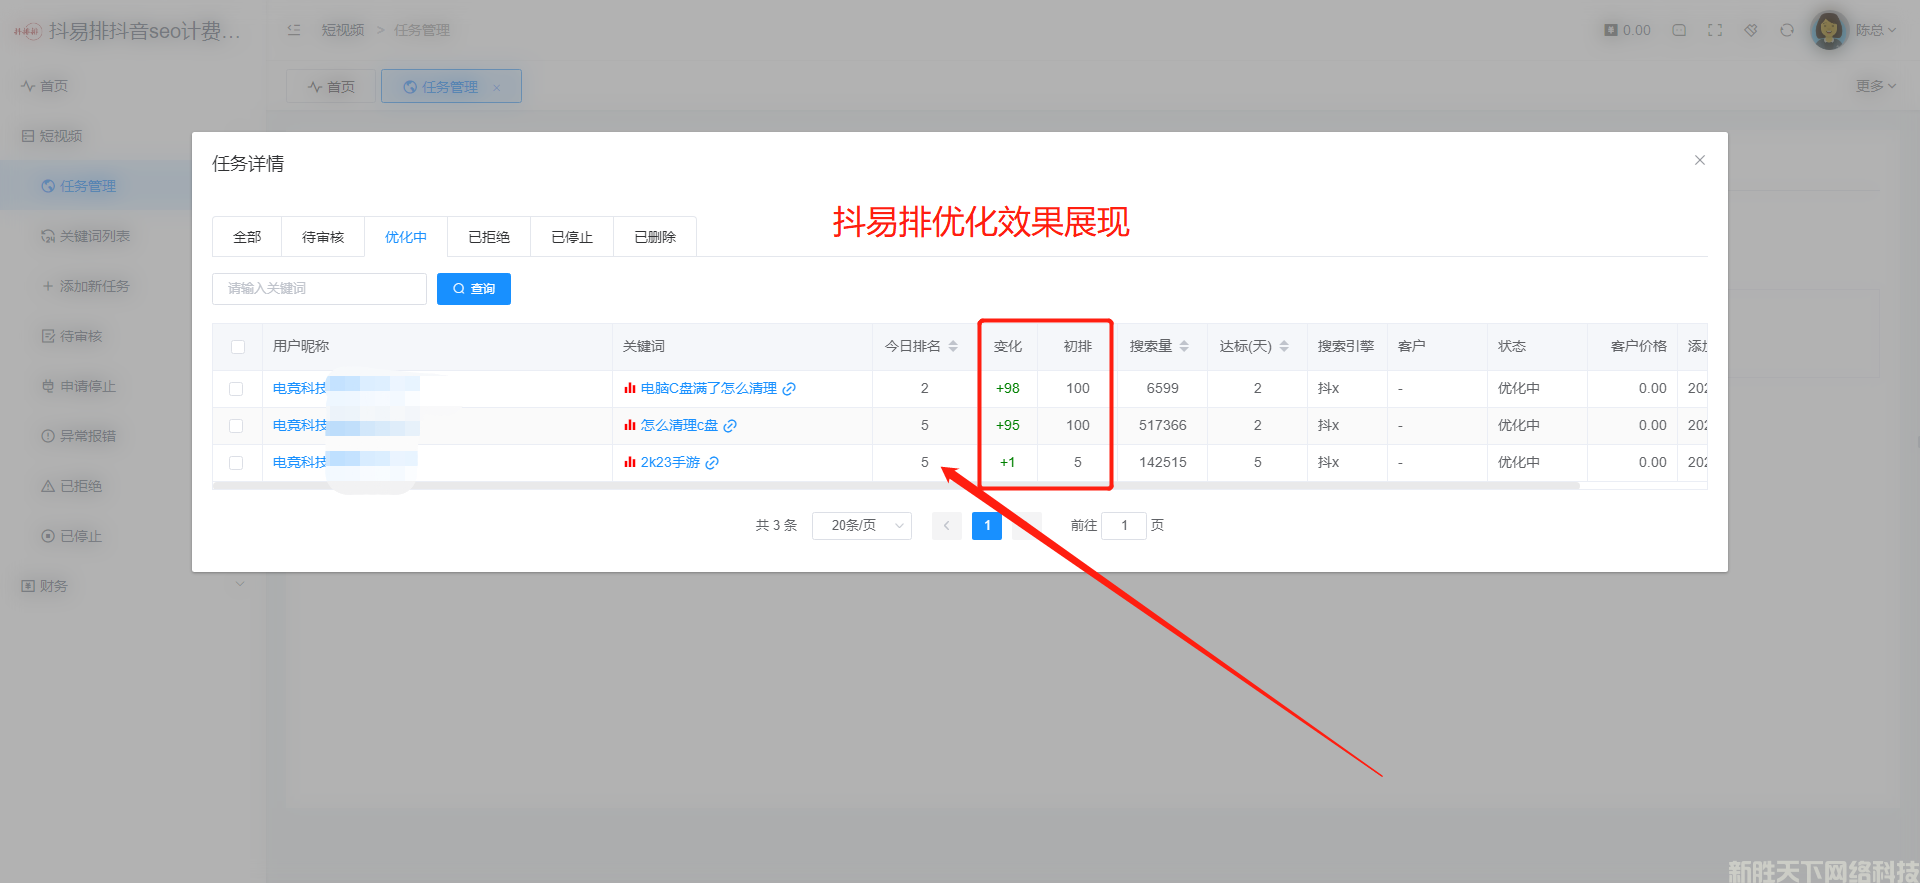
Task: Close the 任务详情 dialog
Action: tap(1699, 160)
